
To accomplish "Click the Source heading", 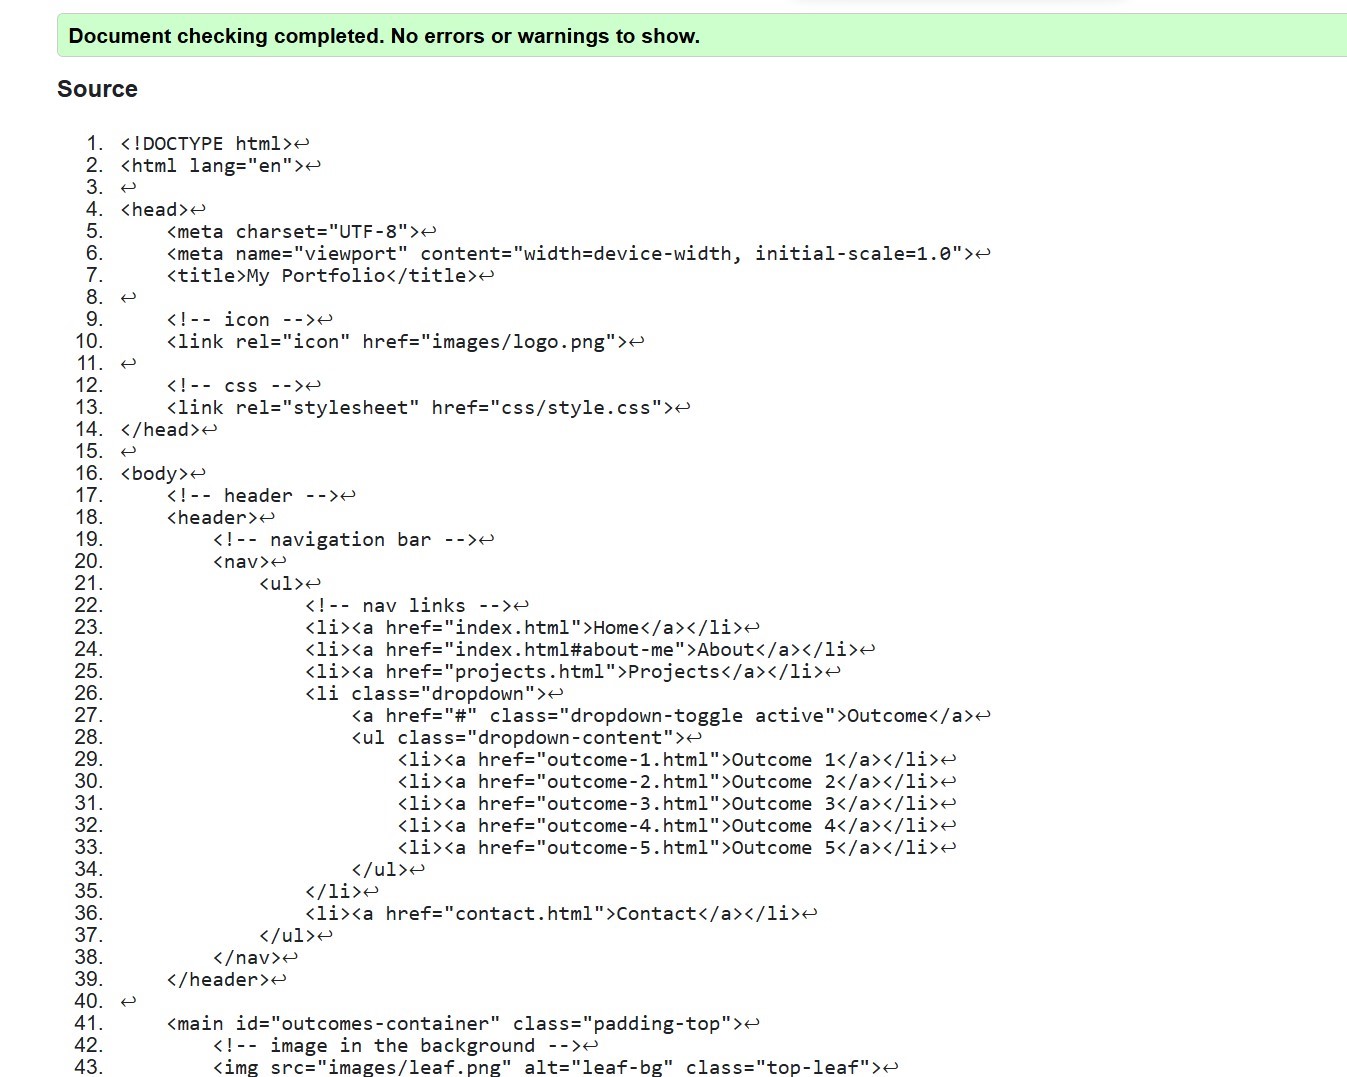I will (97, 89).
